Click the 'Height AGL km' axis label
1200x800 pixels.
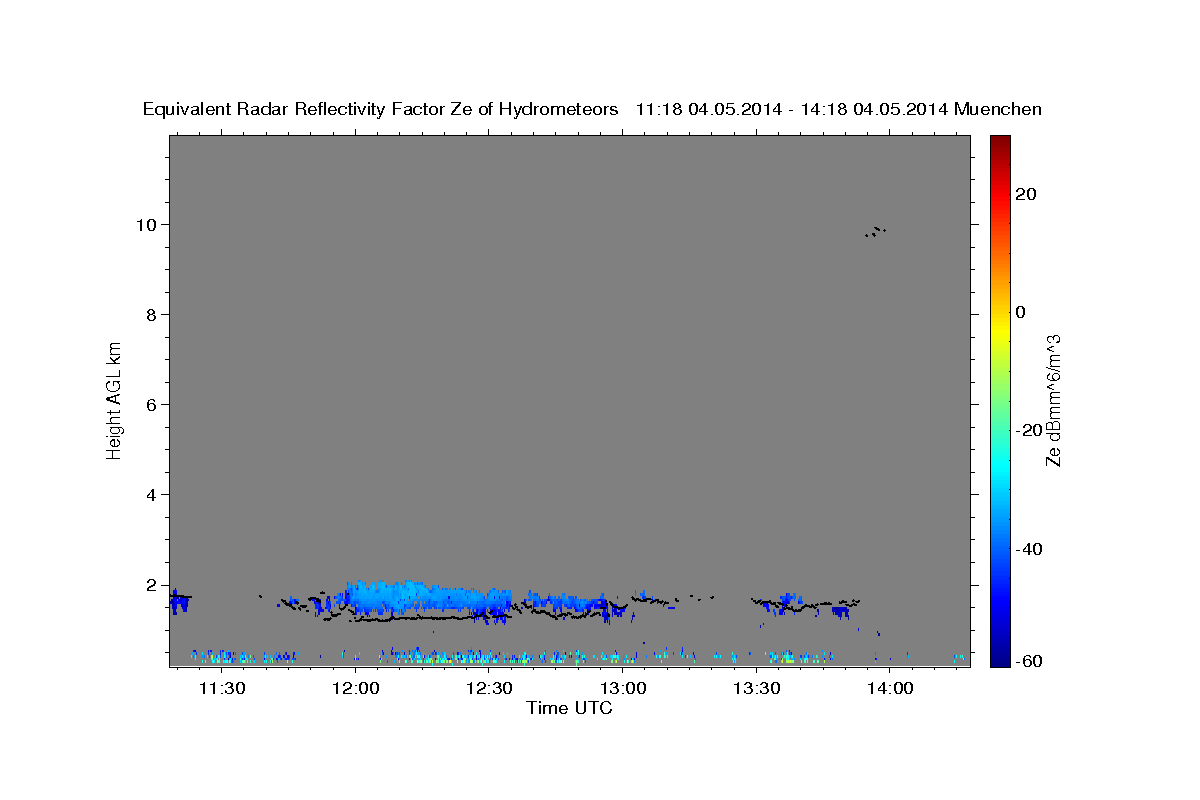click(x=114, y=399)
